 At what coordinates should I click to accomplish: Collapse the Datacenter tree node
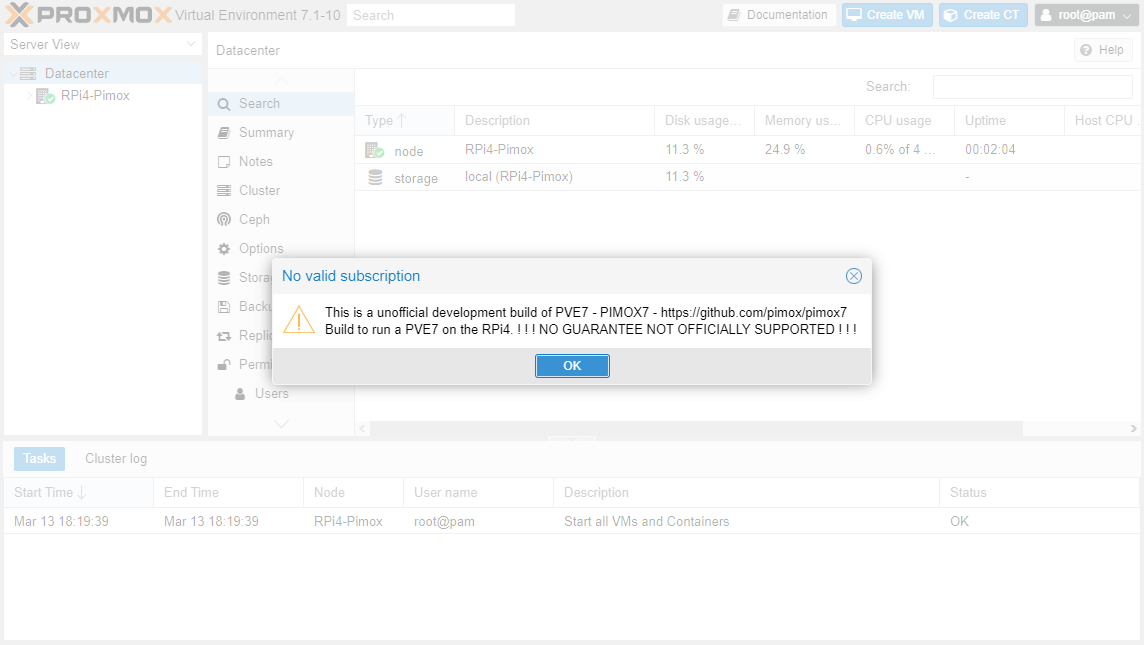click(x=12, y=74)
